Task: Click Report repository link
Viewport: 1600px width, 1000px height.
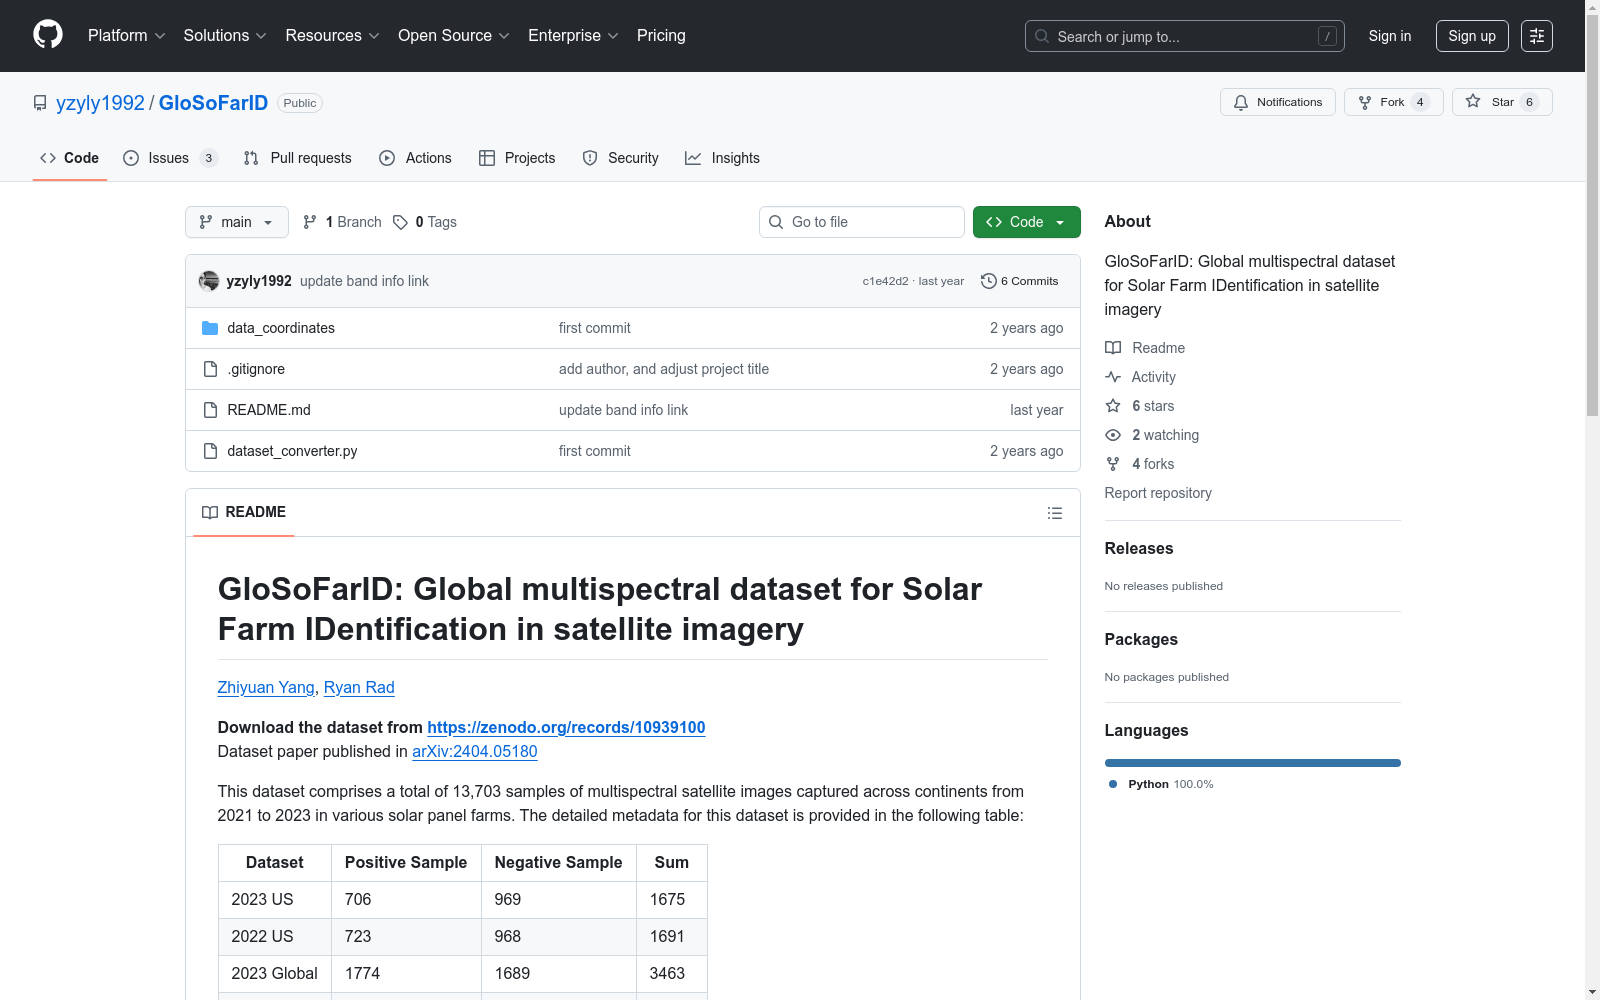Action: tap(1158, 493)
